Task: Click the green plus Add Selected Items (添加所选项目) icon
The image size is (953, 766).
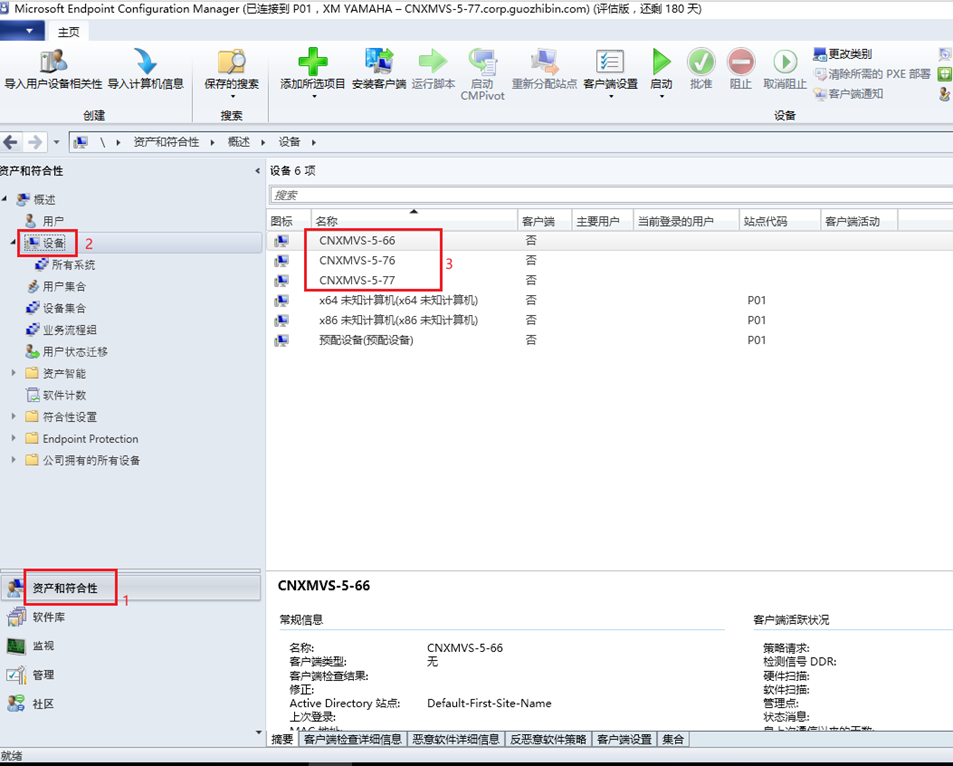Action: (313, 61)
